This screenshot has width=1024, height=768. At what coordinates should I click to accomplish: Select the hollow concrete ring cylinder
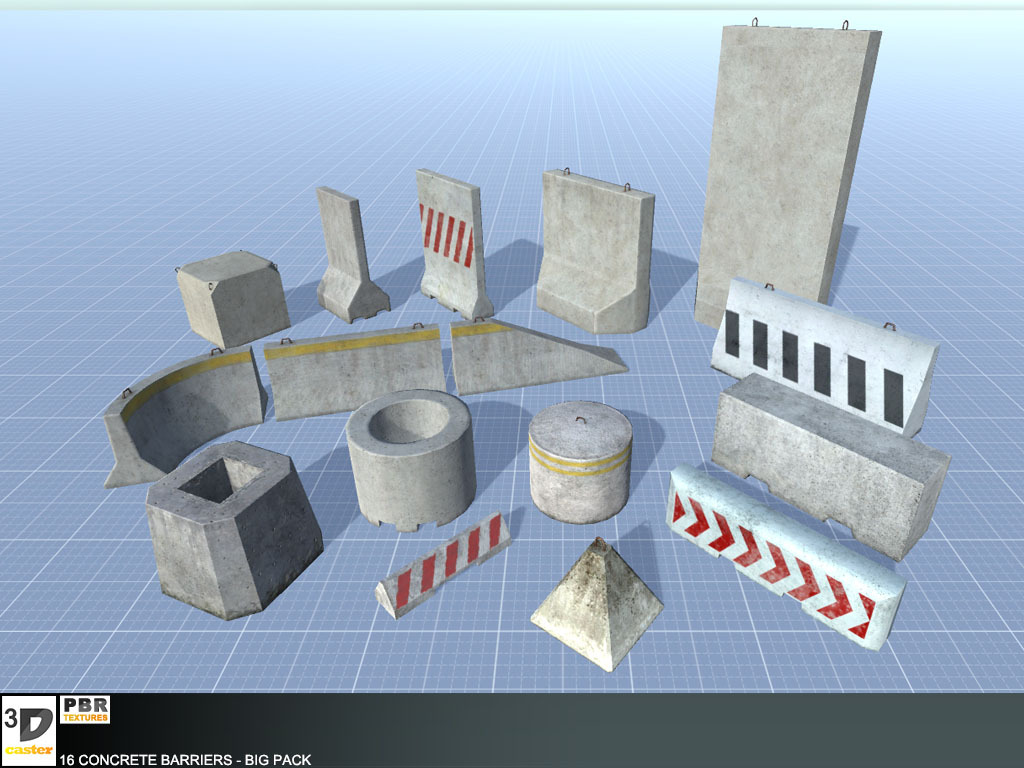click(x=410, y=460)
